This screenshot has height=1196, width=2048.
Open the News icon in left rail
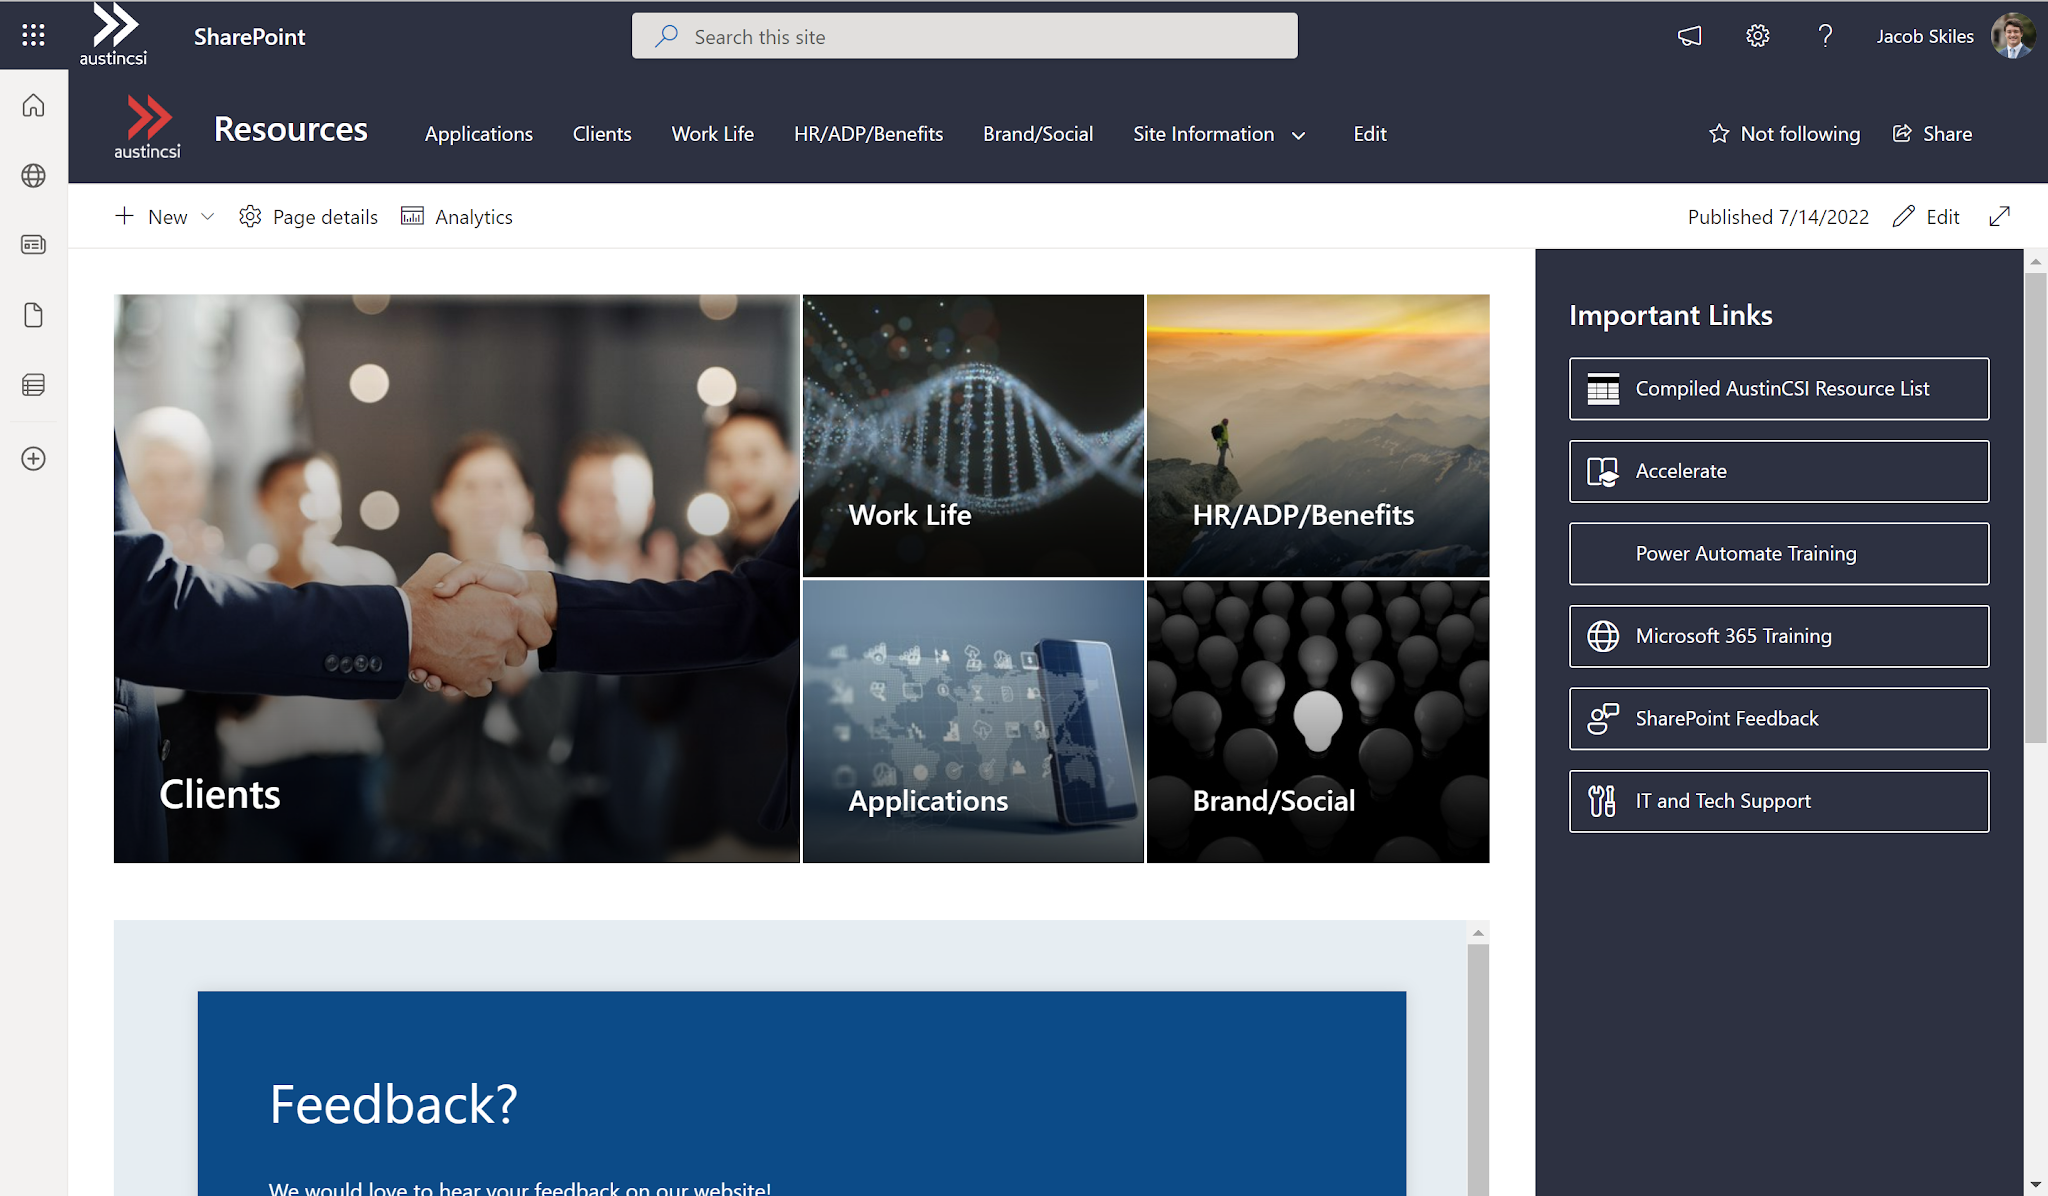[33, 245]
